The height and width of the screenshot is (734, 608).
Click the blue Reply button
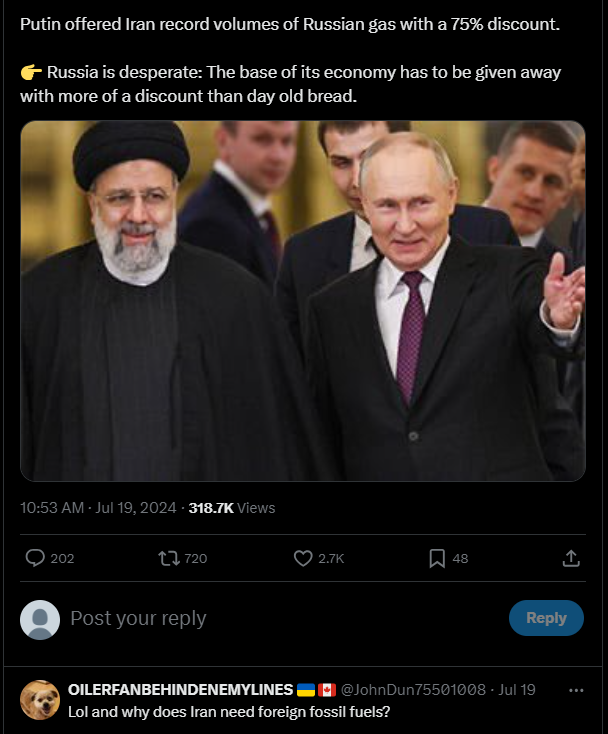point(545,618)
